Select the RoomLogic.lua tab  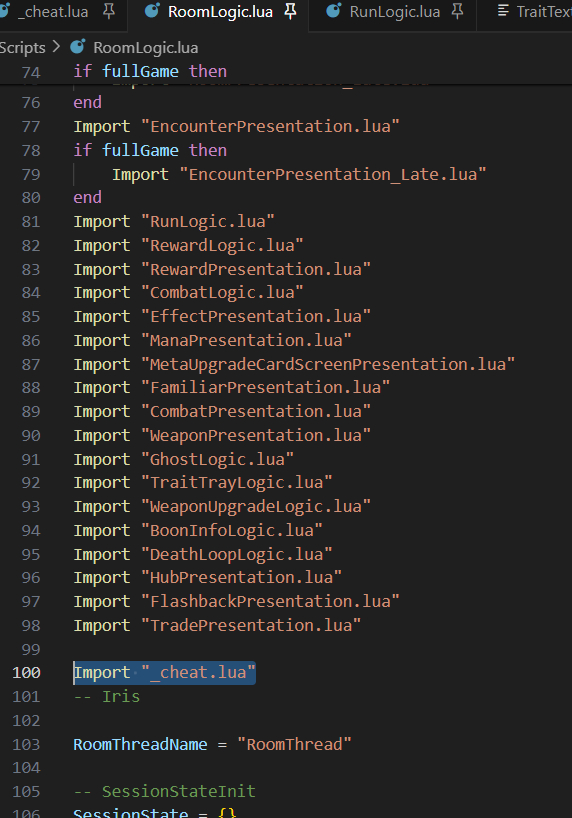(220, 11)
